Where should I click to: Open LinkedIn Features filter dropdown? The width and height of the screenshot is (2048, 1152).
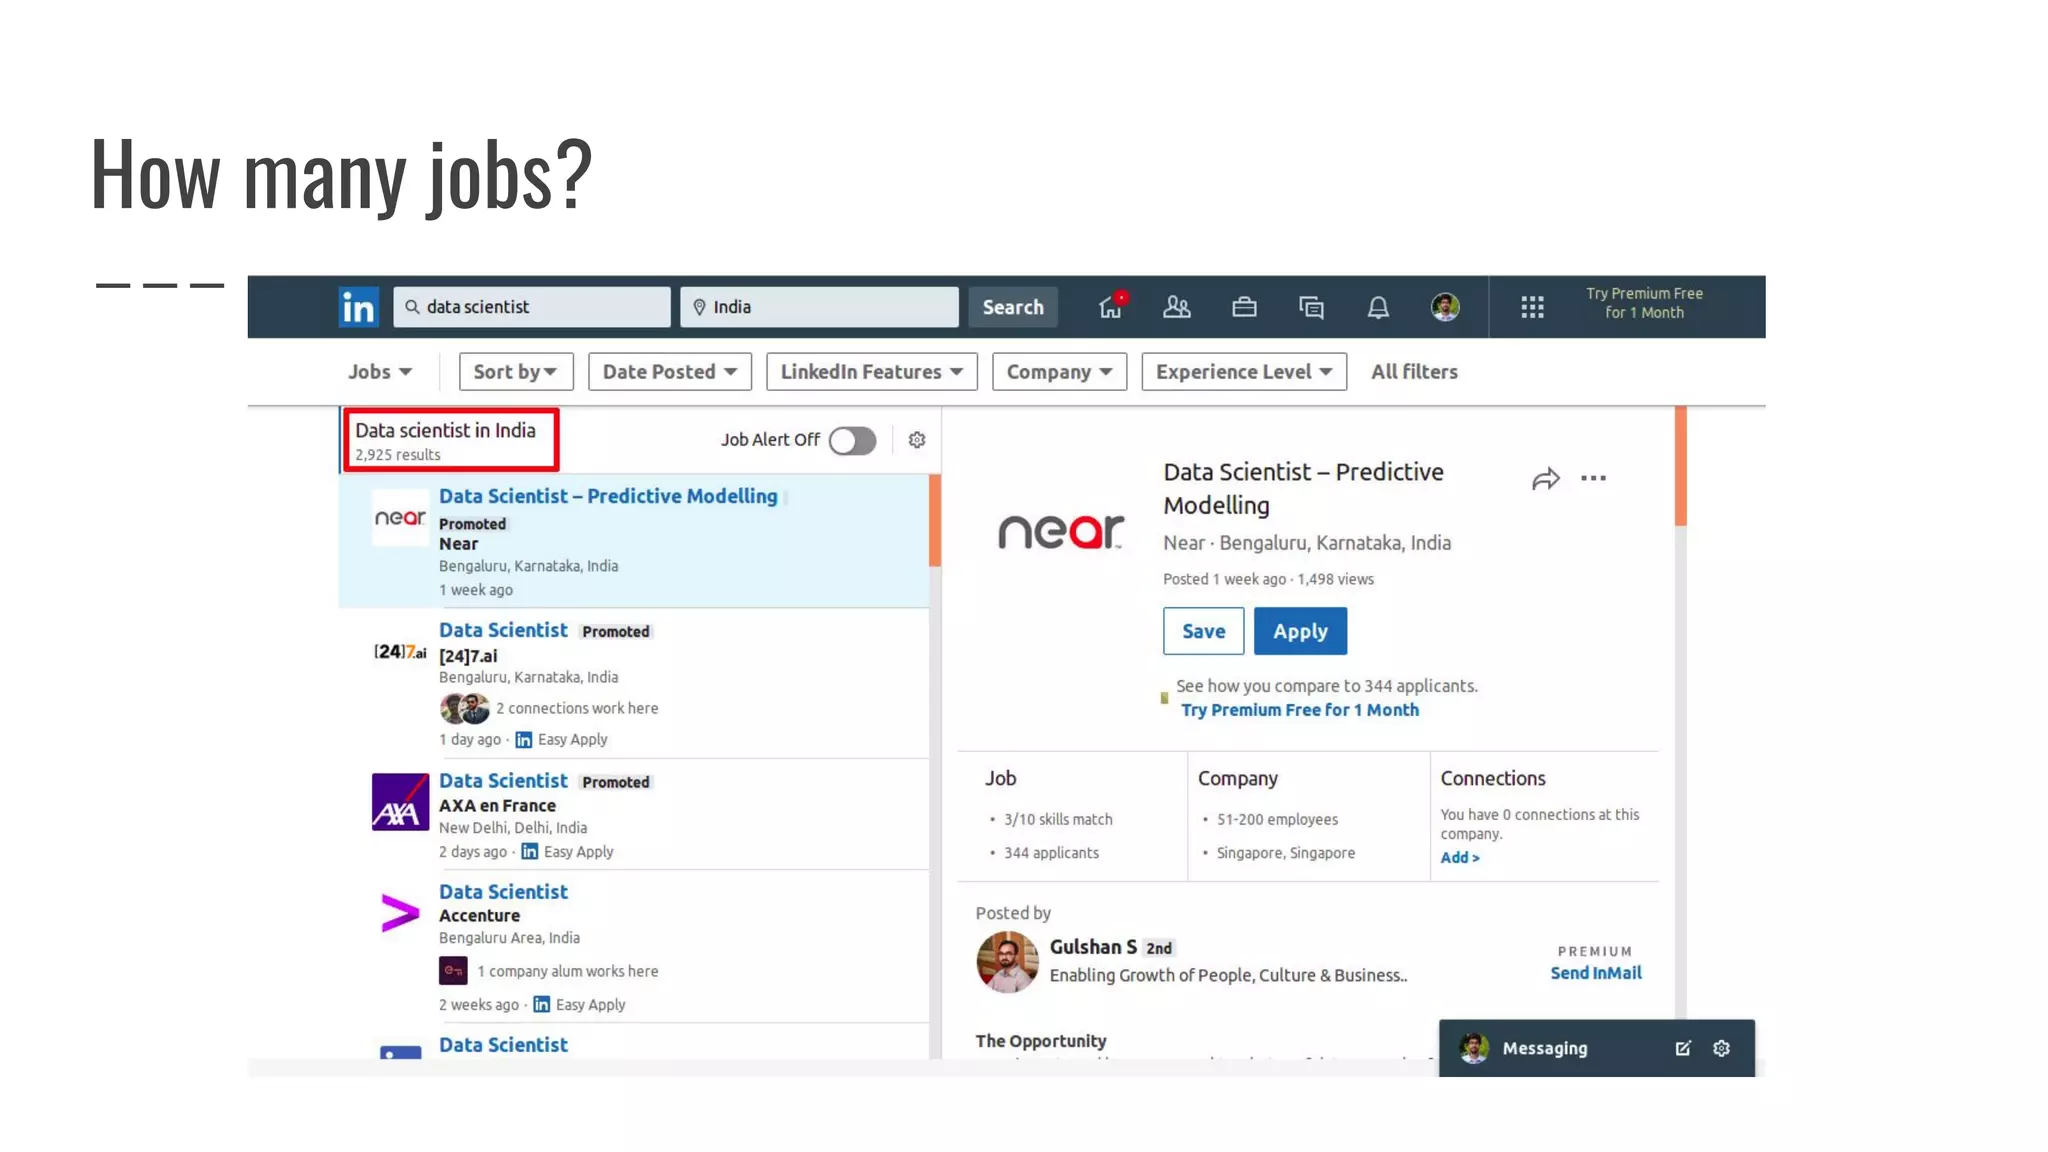click(x=872, y=372)
